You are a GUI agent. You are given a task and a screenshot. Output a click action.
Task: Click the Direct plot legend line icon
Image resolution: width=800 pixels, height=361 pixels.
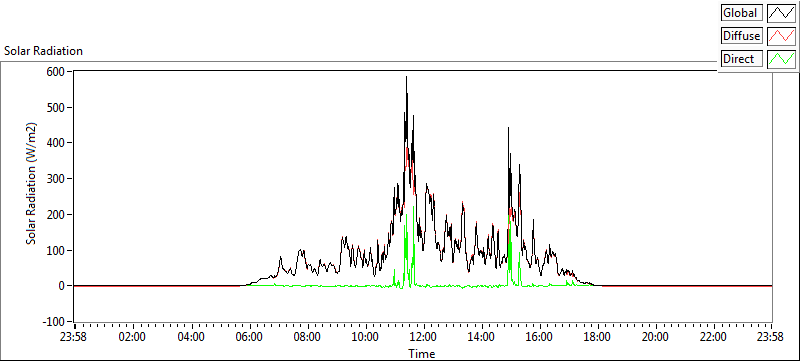781,59
